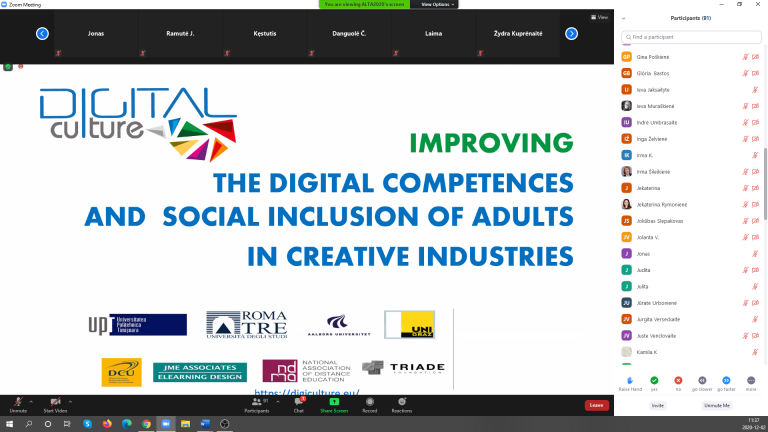Open Windows taskbar search

tap(28, 424)
